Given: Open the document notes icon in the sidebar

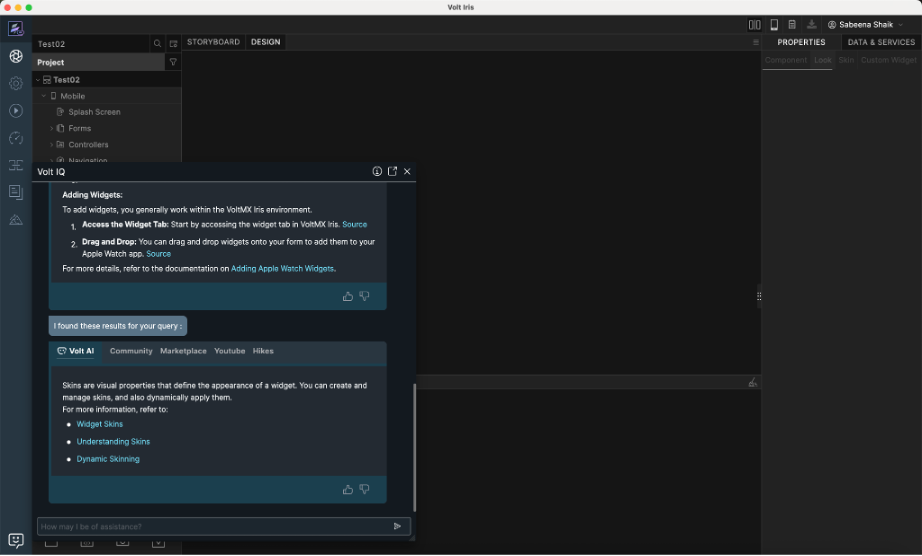Looking at the screenshot, I should (16, 192).
